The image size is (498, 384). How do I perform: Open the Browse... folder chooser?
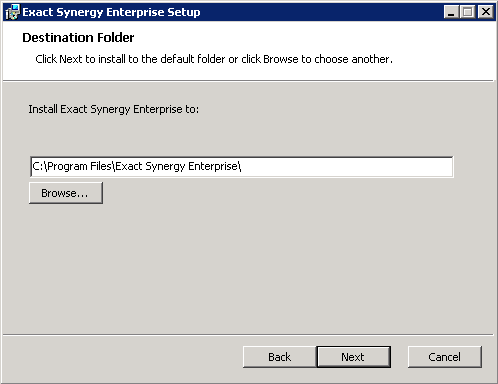66,193
